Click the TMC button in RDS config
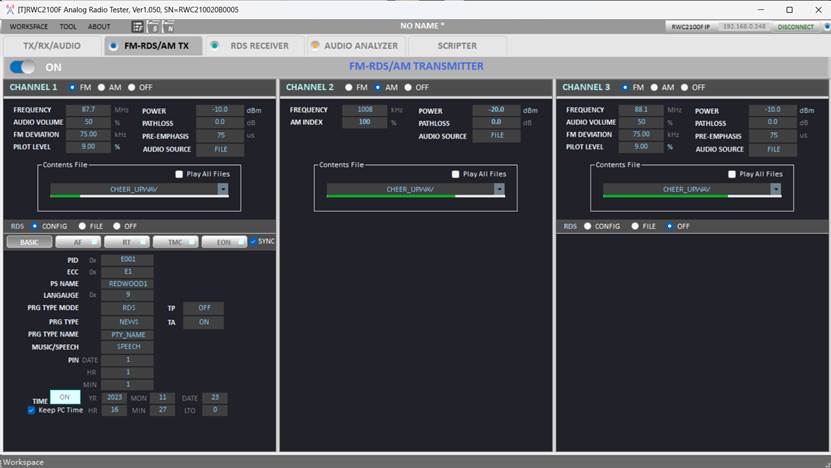 174,241
